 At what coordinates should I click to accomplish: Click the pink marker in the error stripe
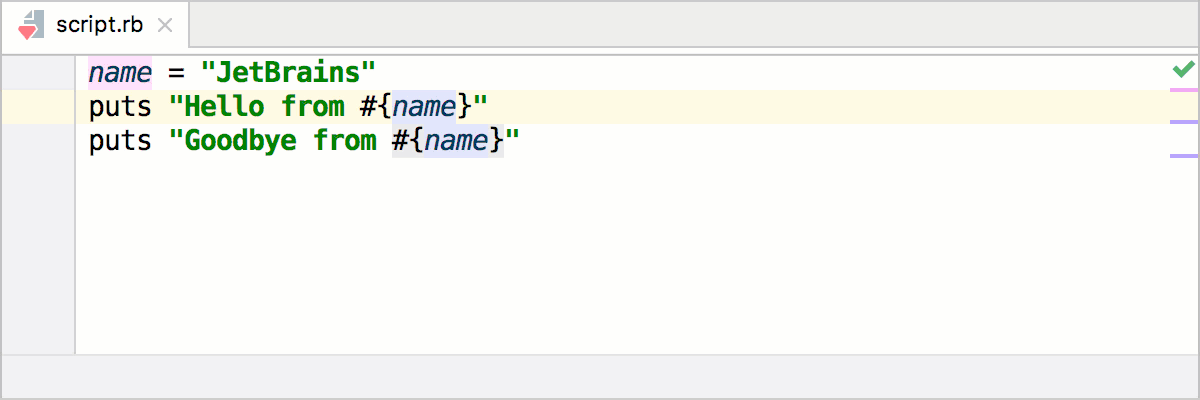point(1183,89)
